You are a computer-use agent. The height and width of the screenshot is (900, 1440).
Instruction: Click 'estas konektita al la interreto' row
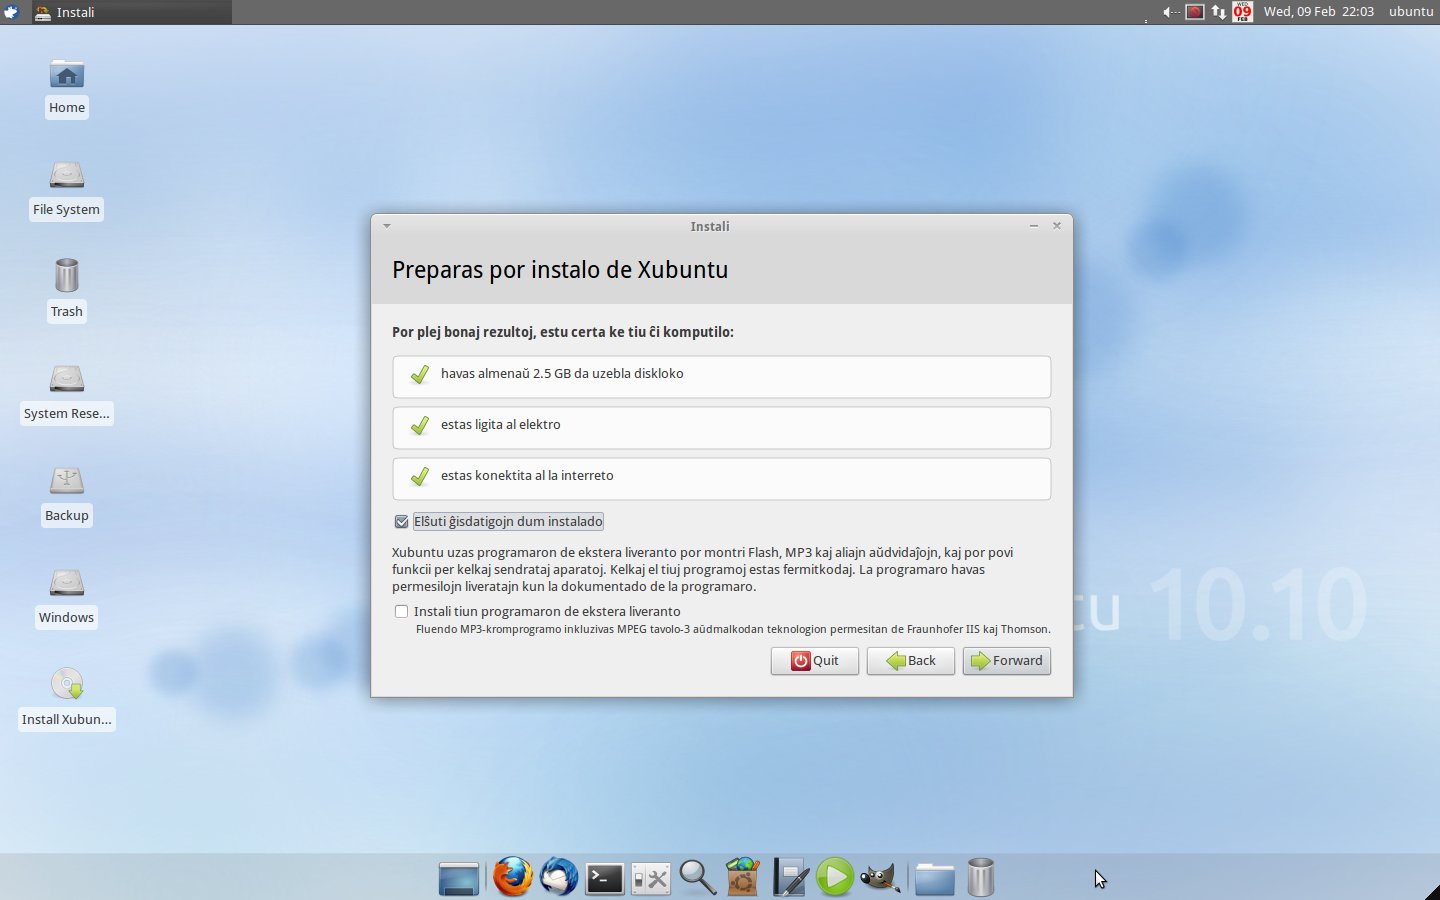pos(721,478)
